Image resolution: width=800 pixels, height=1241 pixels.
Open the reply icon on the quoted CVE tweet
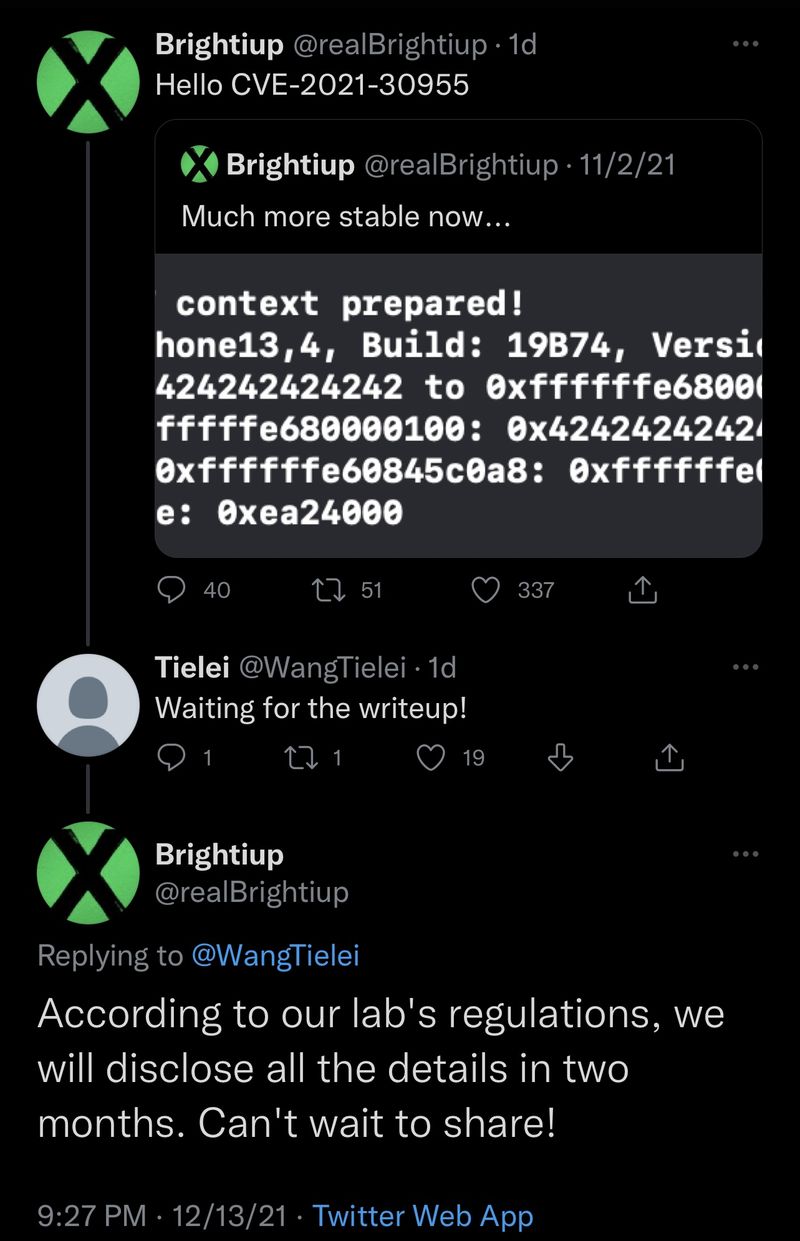[x=173, y=590]
